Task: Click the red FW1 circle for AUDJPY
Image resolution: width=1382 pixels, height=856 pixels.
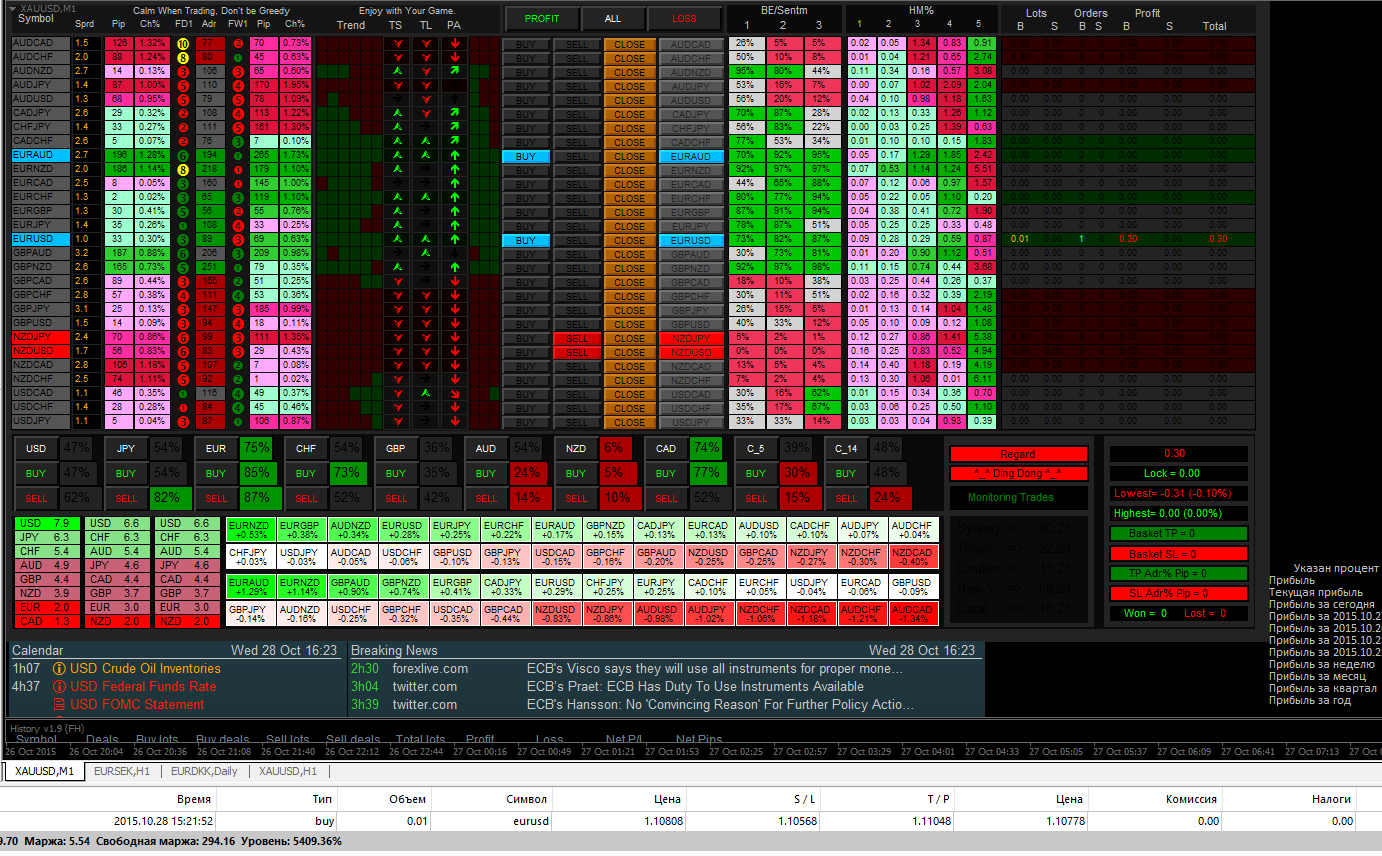Action: coord(238,86)
